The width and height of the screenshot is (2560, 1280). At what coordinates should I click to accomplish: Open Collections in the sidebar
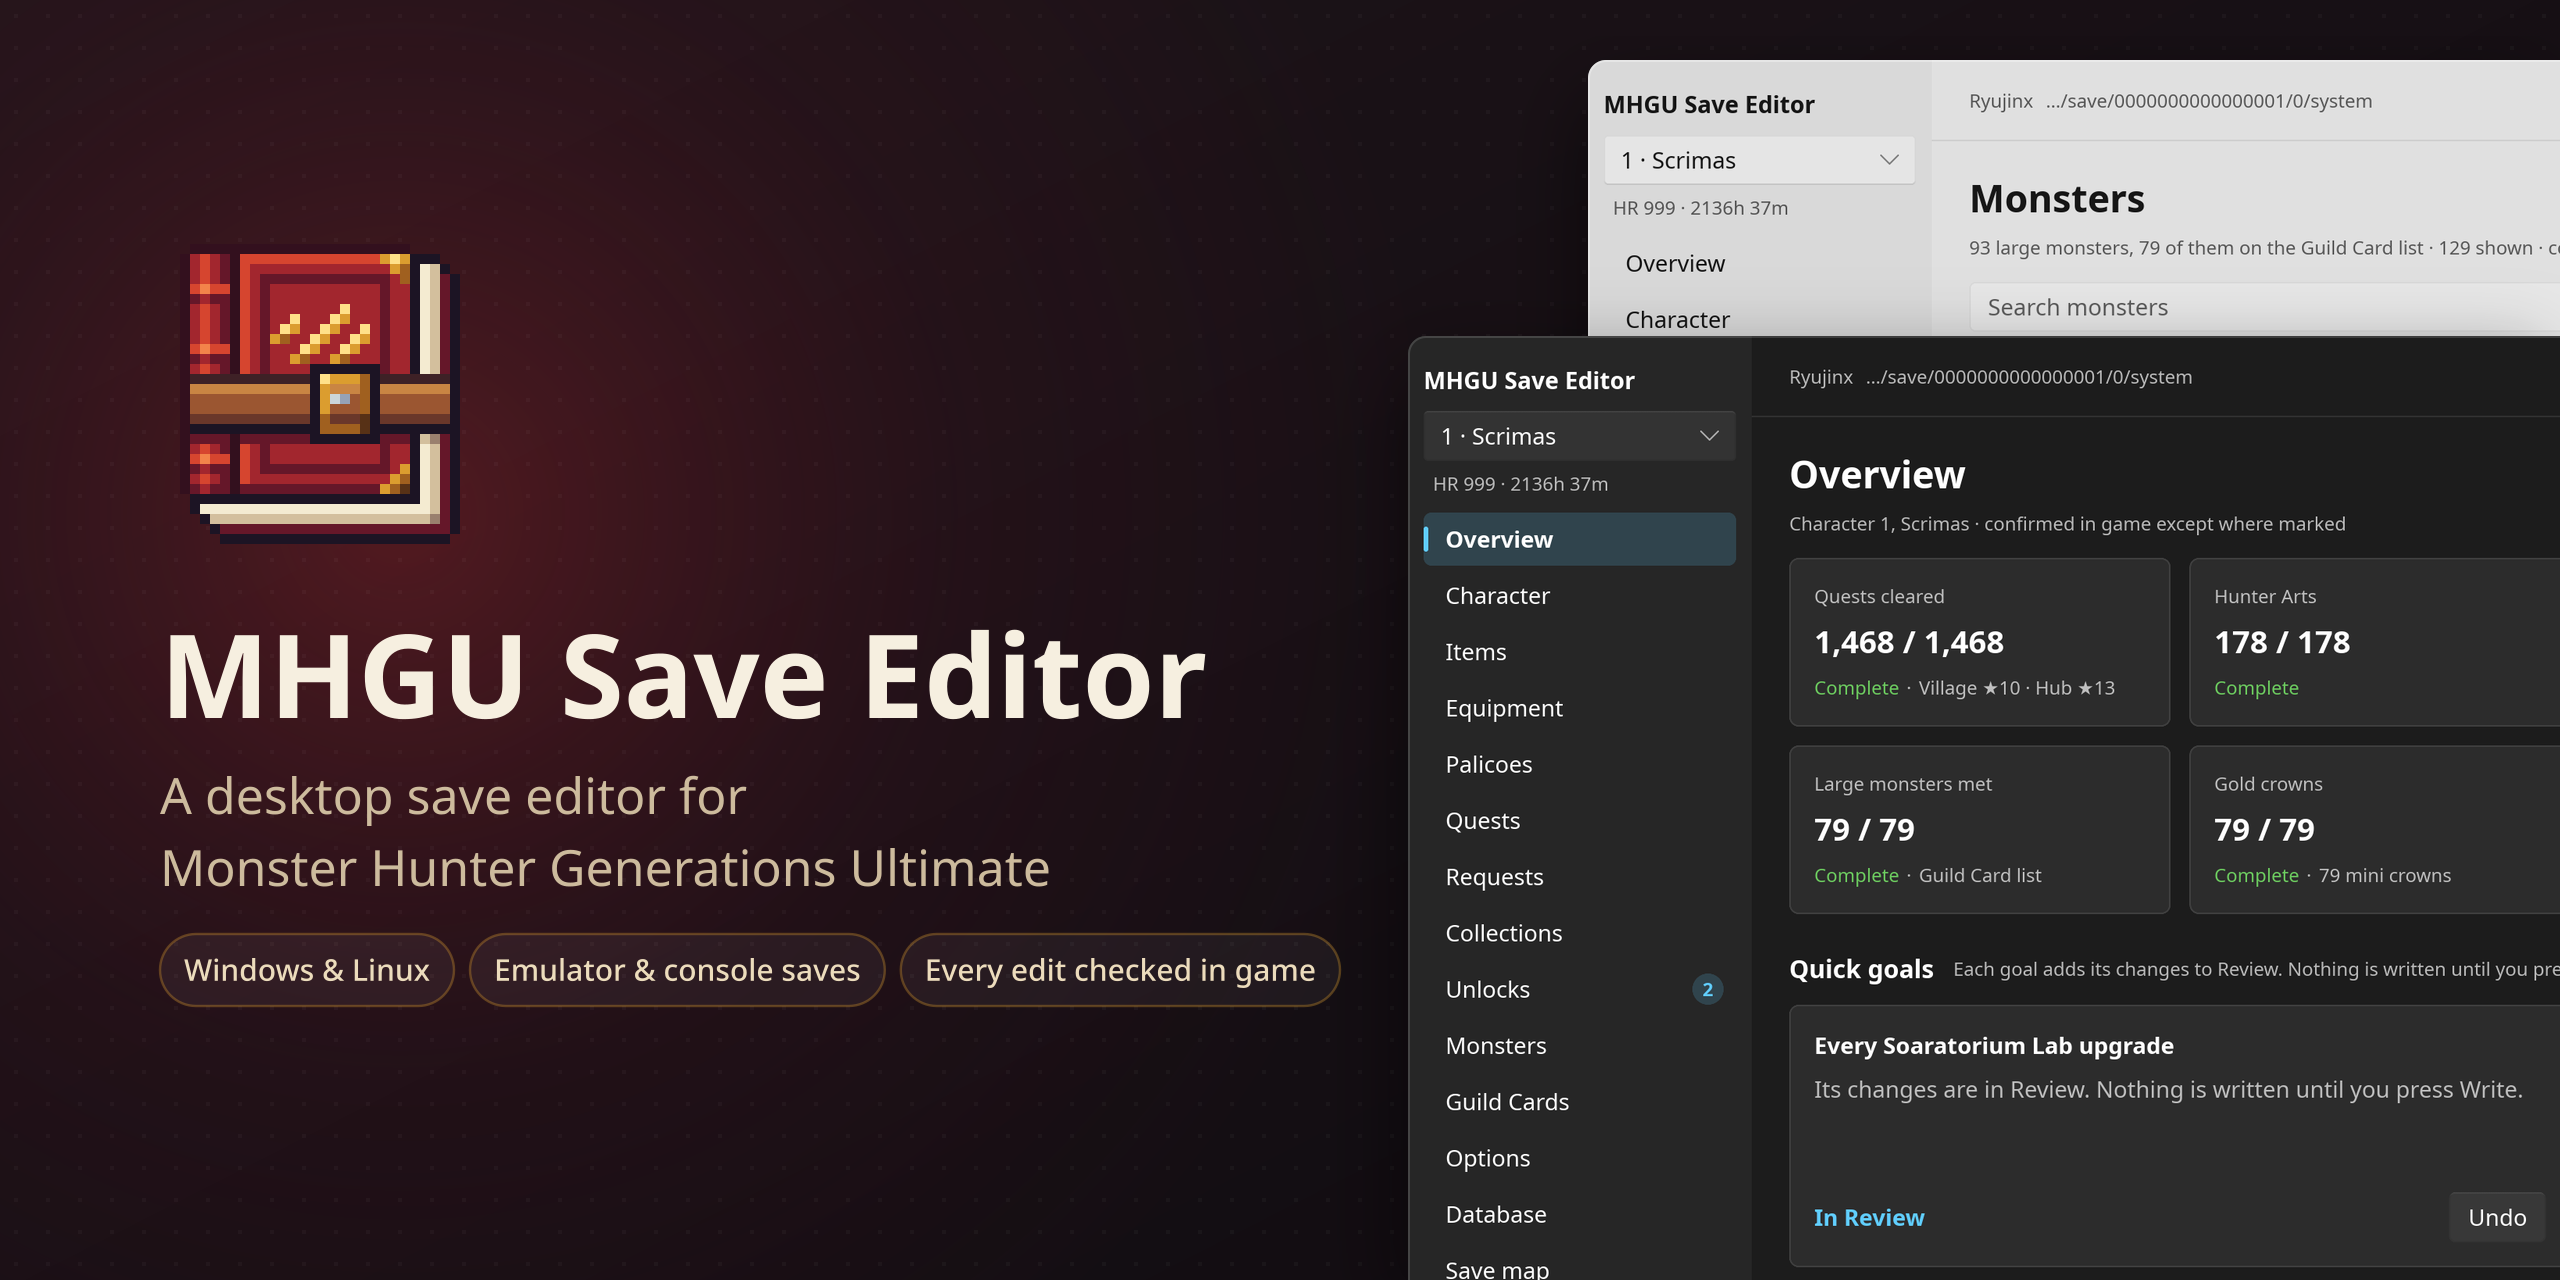pyautogui.click(x=1579, y=933)
